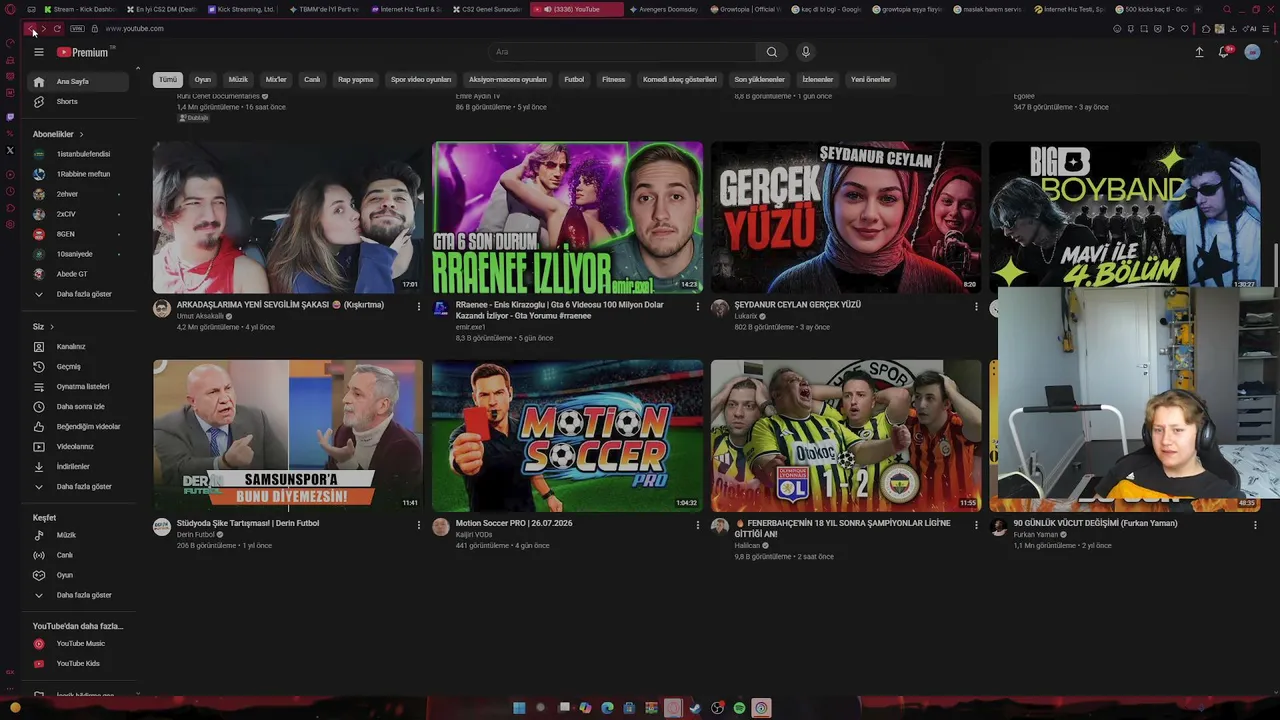
Task: Select the Son yüklenenler filter chip
Action: pos(760,80)
